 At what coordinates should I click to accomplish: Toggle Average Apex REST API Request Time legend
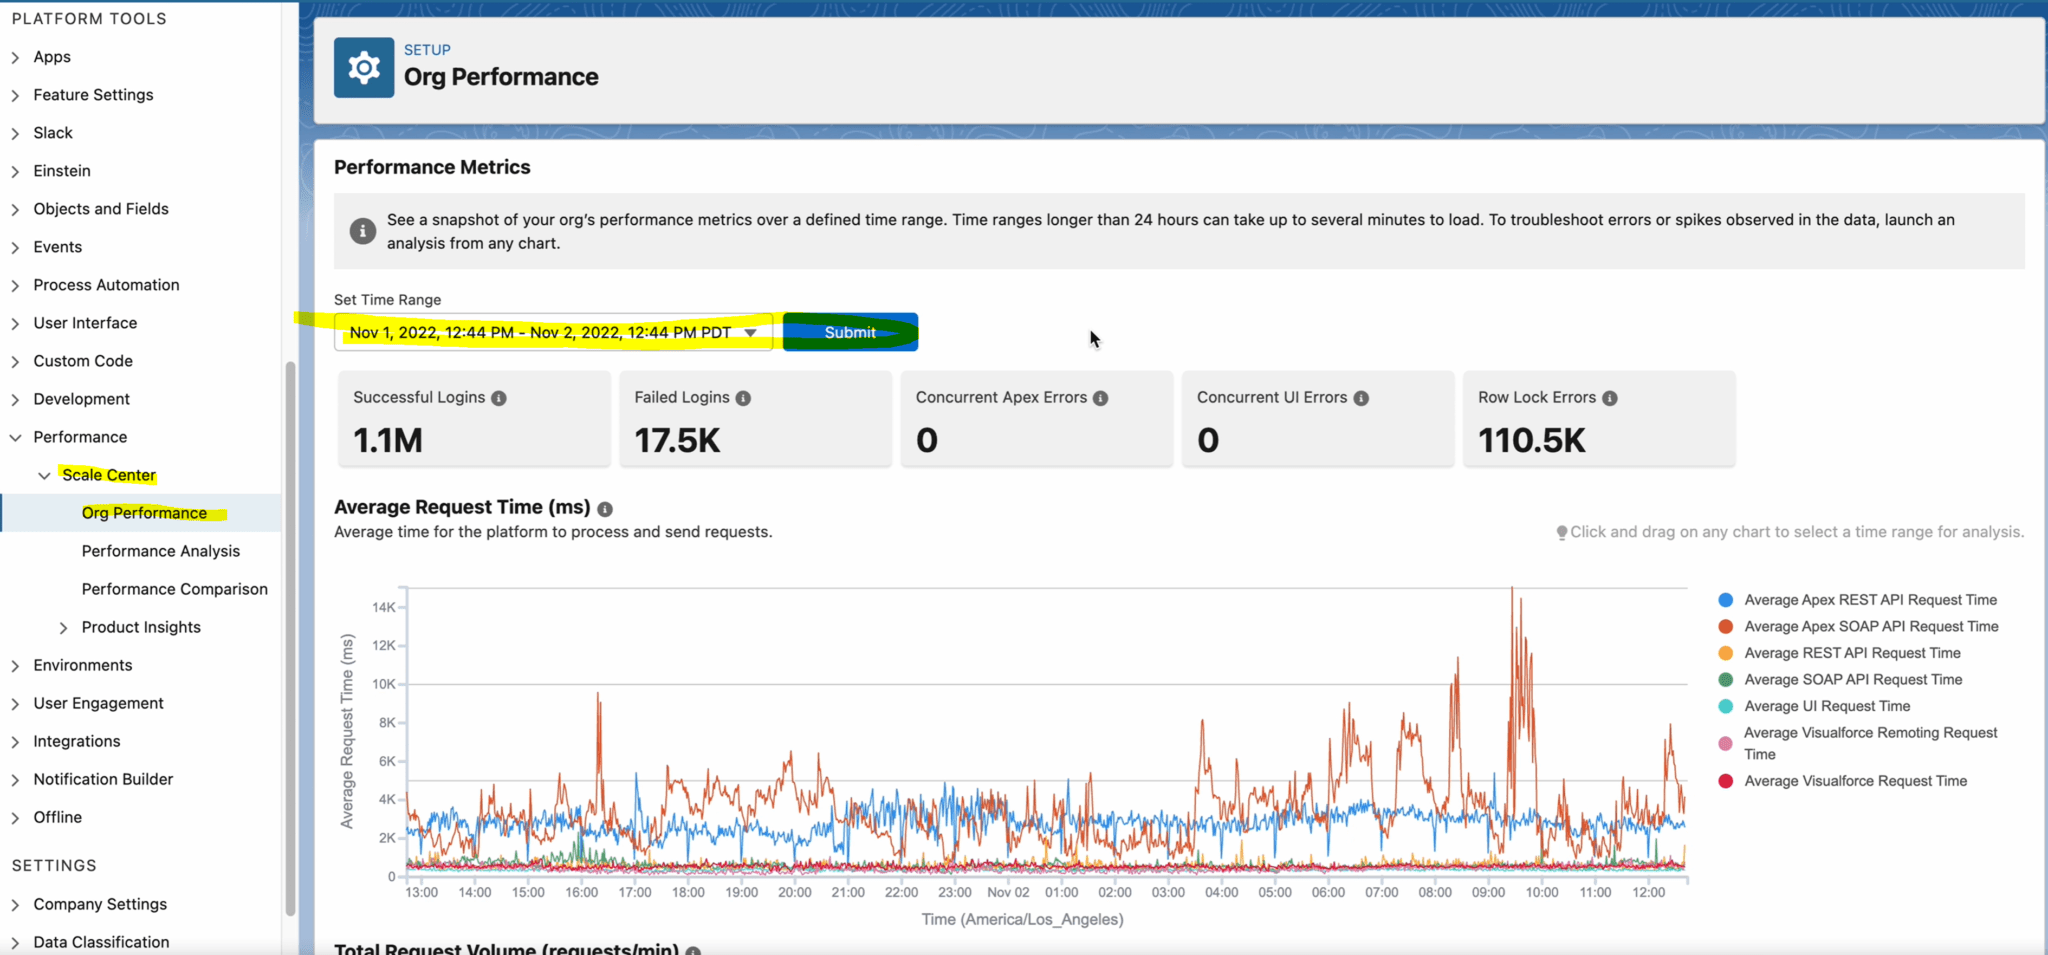pyautogui.click(x=1869, y=600)
